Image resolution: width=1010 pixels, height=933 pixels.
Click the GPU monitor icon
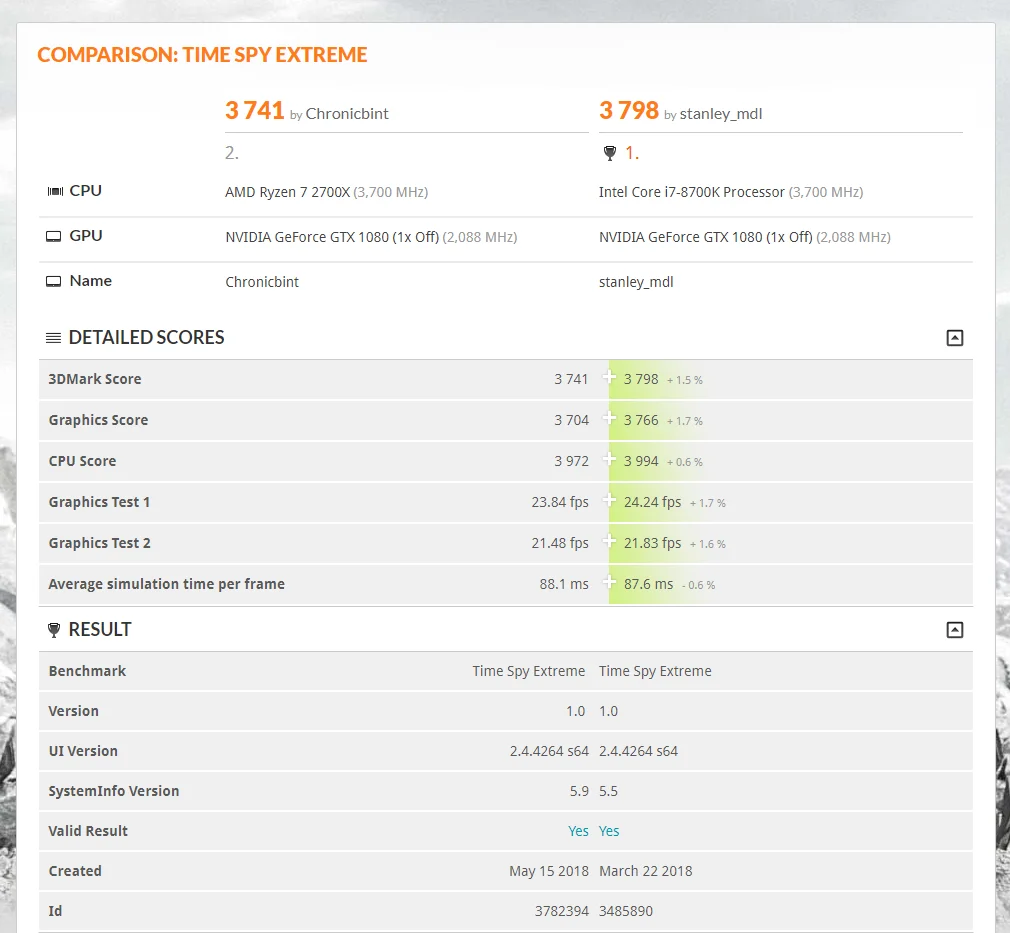coord(53,236)
